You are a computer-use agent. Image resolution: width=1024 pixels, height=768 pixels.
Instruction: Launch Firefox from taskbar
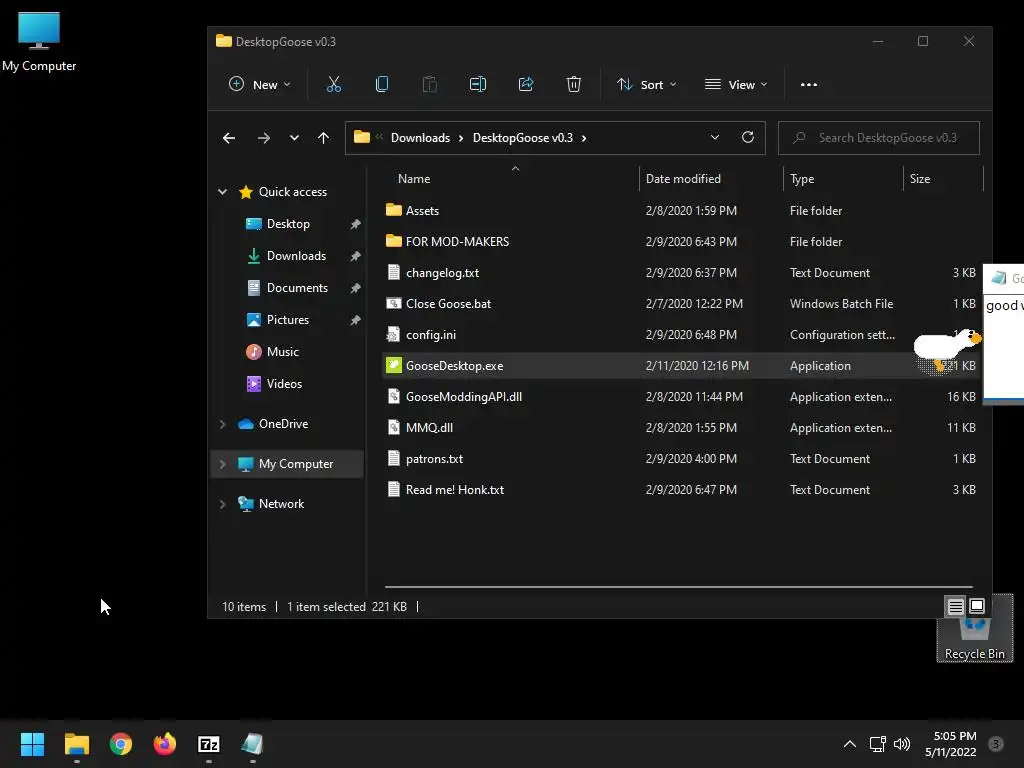tap(165, 744)
